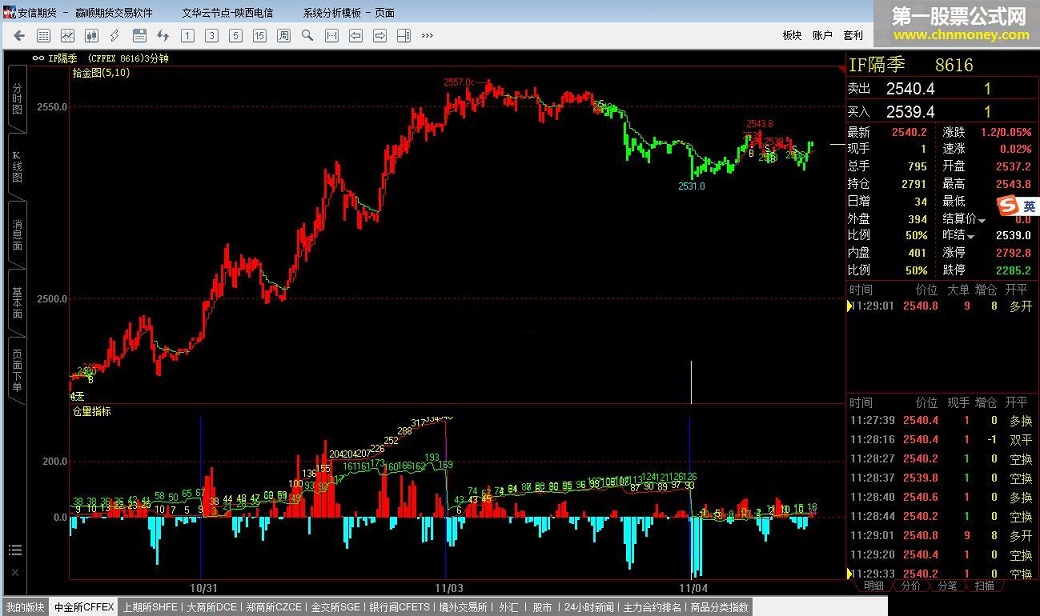Click the hamburger list icon in sidebar
The height and width of the screenshot is (616, 1040).
pos(15,550)
